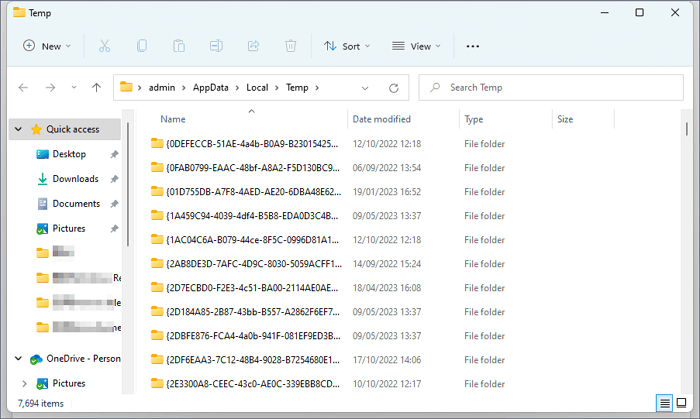
Task: Switch to the large thumbnails view button
Action: [681, 403]
